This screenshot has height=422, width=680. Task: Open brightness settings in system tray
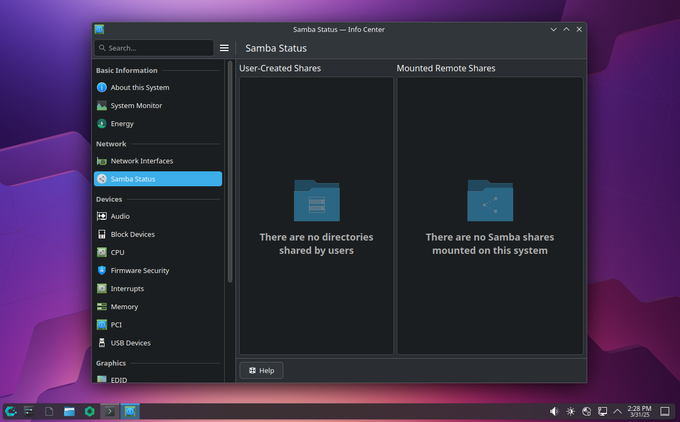point(570,411)
